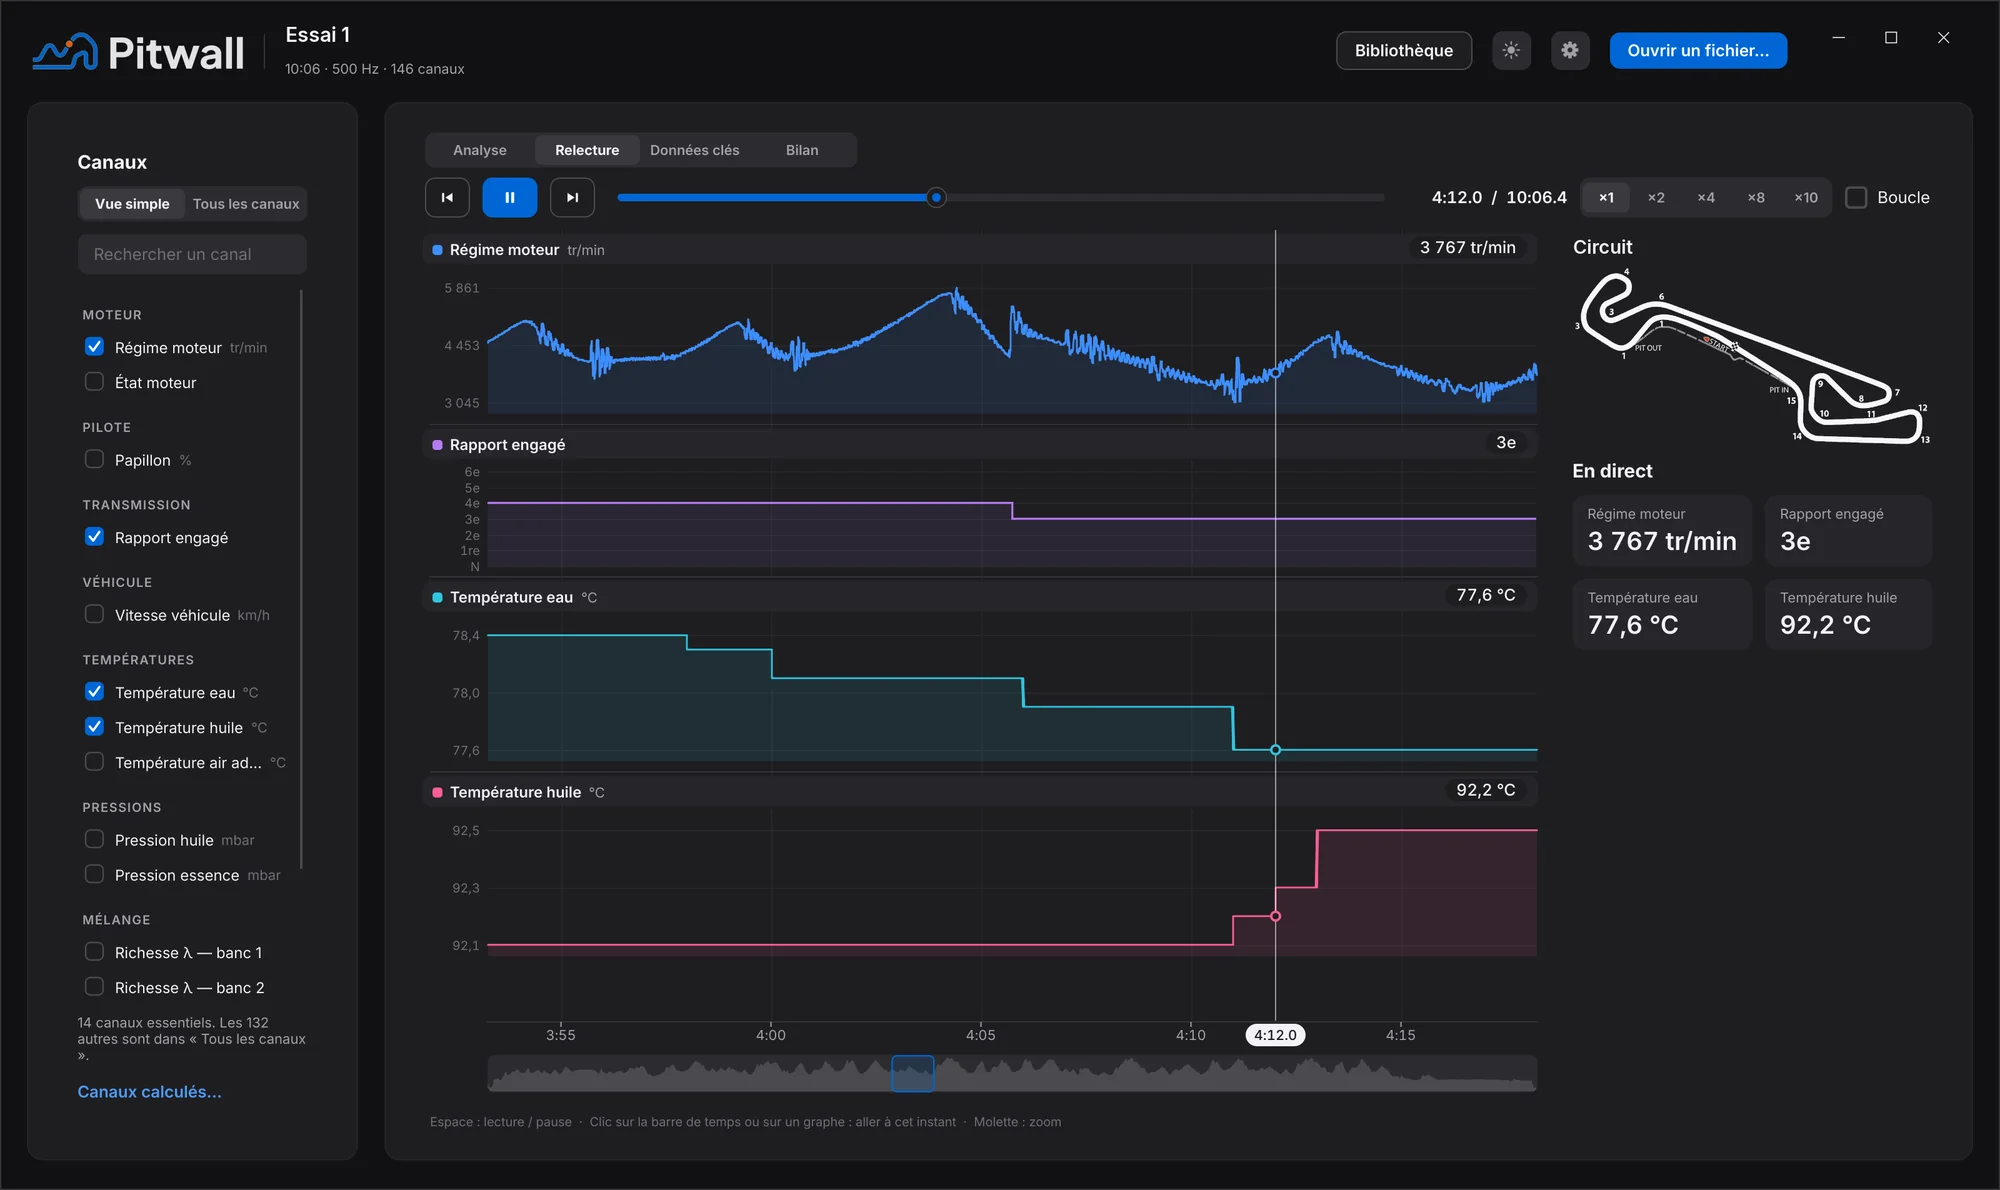Screen dimensions: 2000x1190
Task: Switch to Tous les canaux view
Action: tap(246, 204)
